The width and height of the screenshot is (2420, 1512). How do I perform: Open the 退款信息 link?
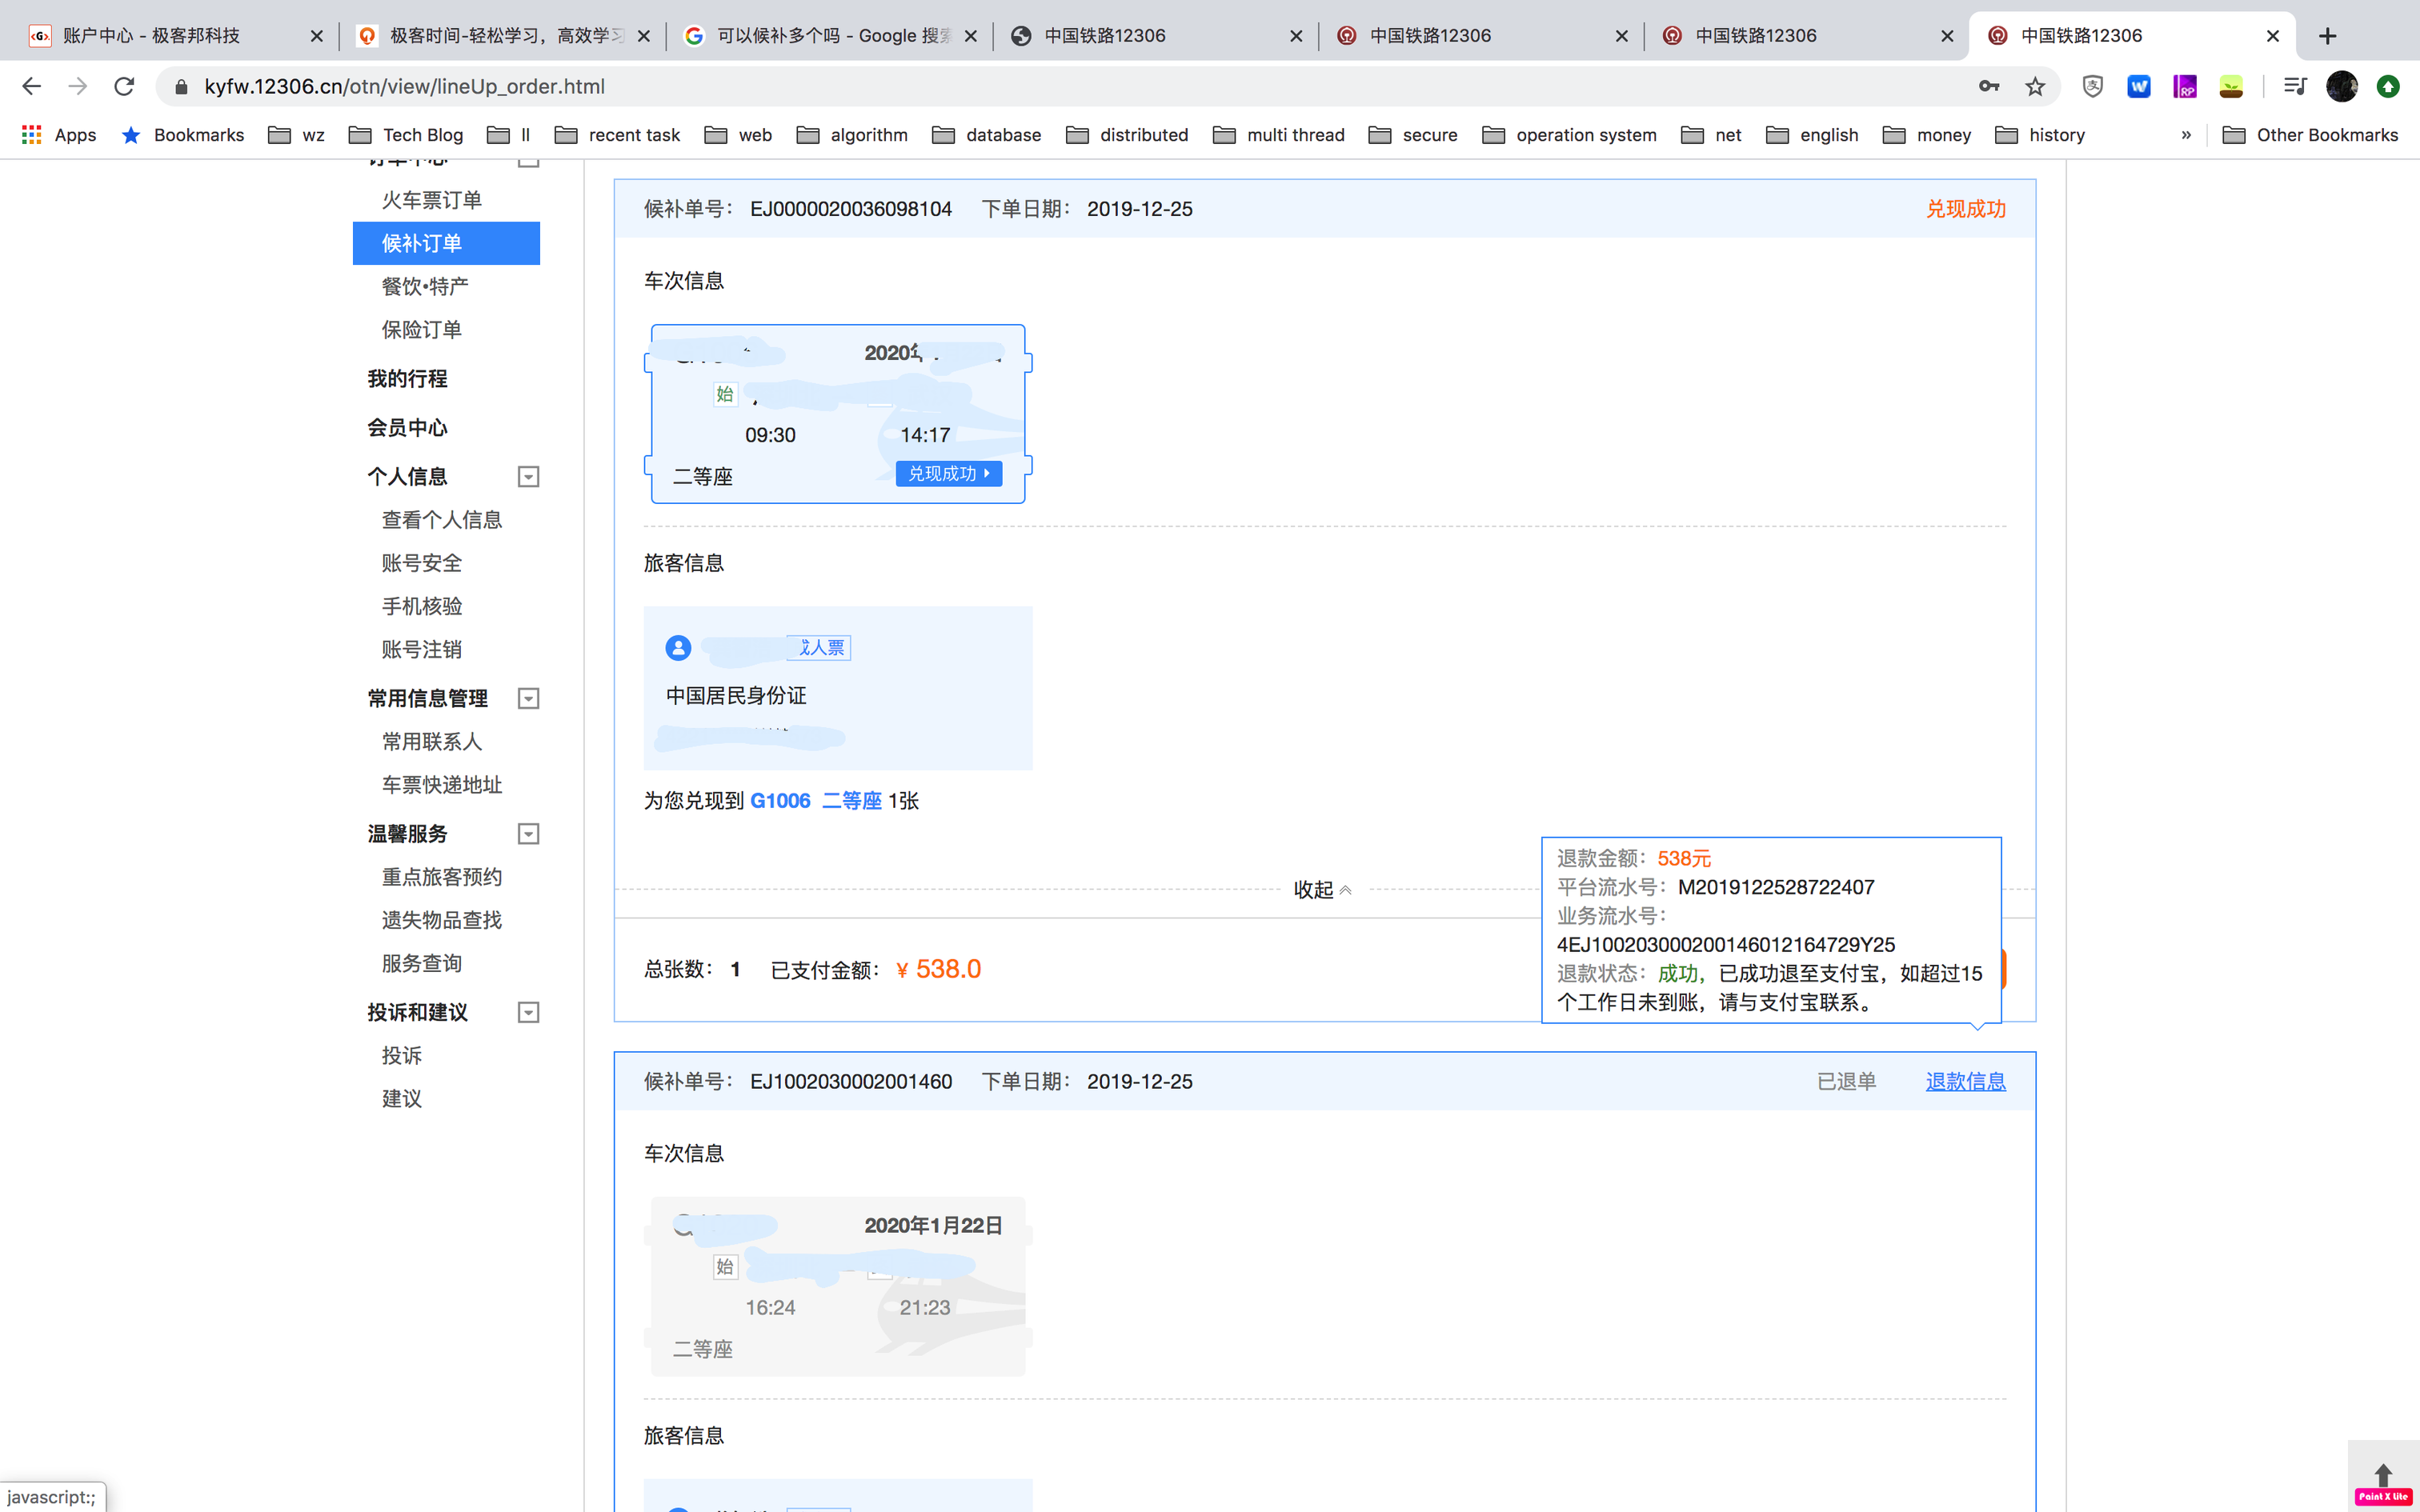[1965, 1082]
